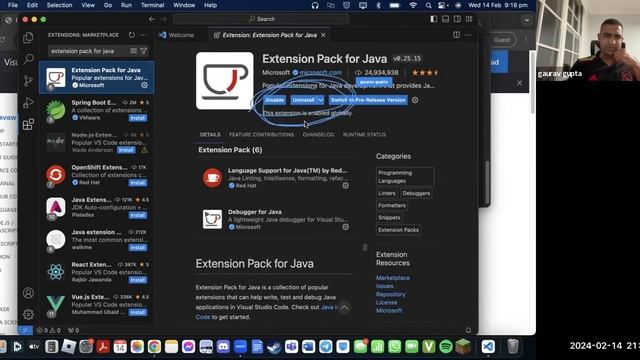Install the Node.js Extension Pack

[126, 150]
